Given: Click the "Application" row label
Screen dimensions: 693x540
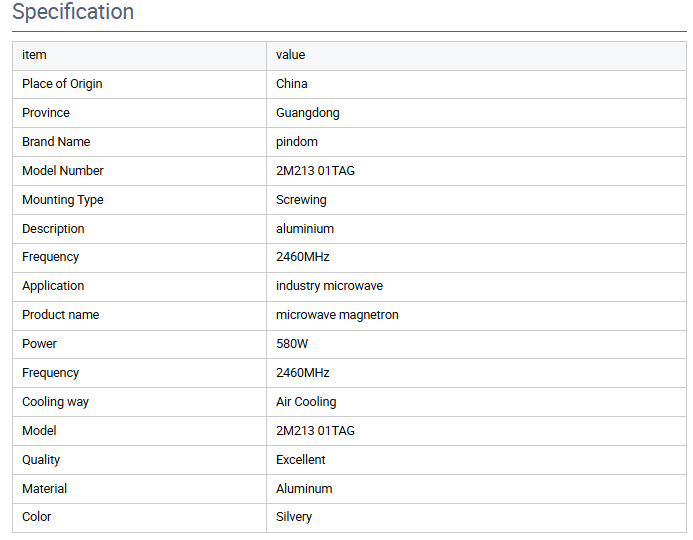Looking at the screenshot, I should click(53, 286).
